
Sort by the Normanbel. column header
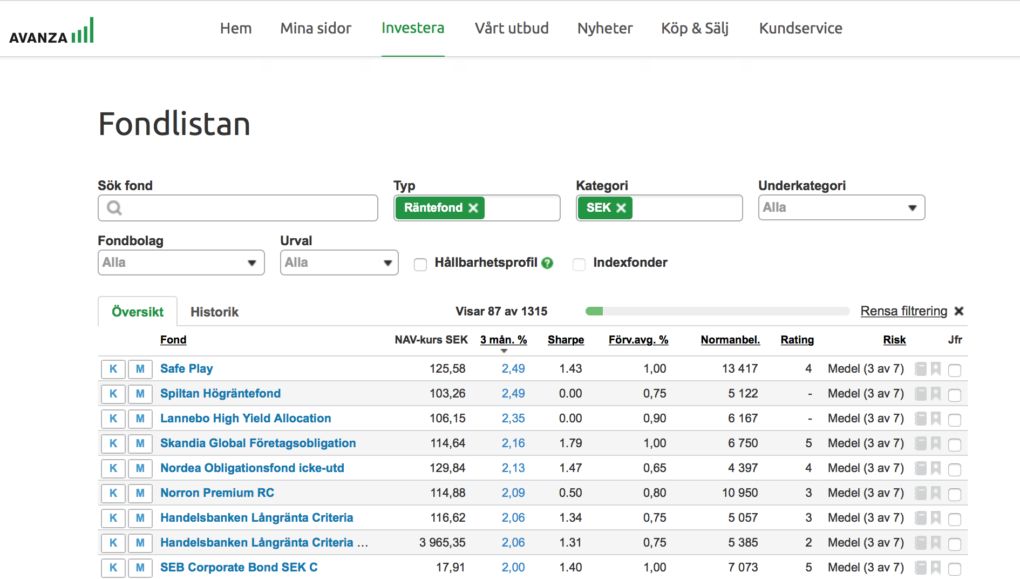point(730,340)
